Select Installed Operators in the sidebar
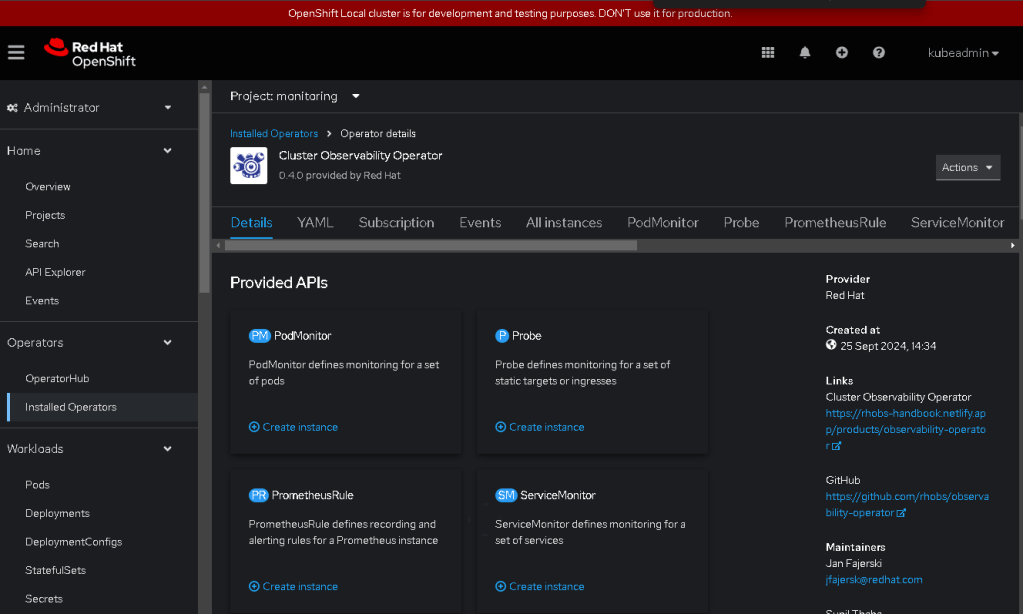1023x614 pixels. coord(99,407)
